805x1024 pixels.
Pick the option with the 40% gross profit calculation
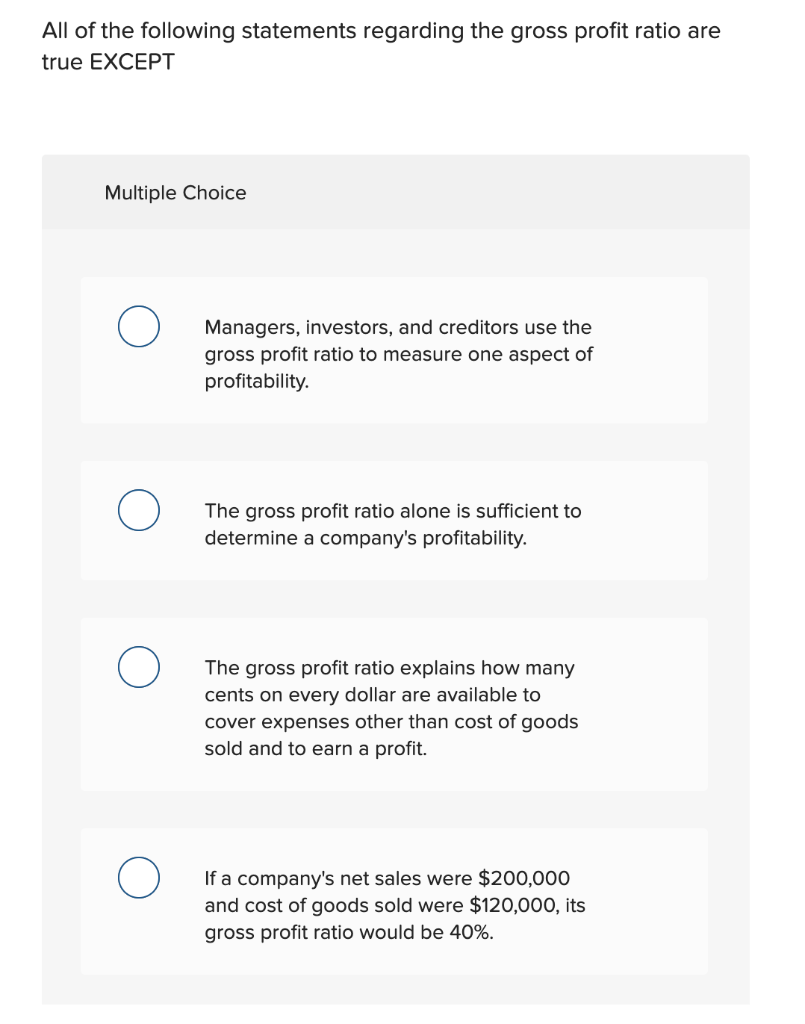(393, 905)
